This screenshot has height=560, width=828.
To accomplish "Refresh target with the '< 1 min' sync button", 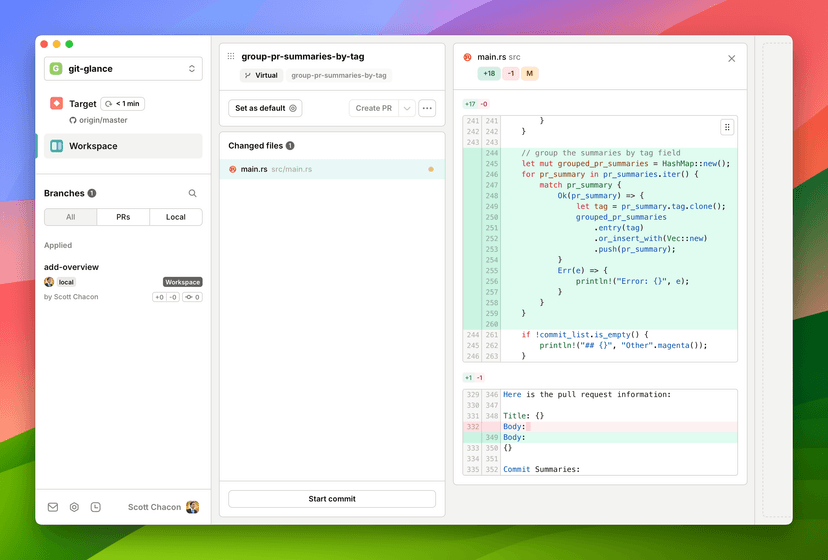I will [123, 103].
